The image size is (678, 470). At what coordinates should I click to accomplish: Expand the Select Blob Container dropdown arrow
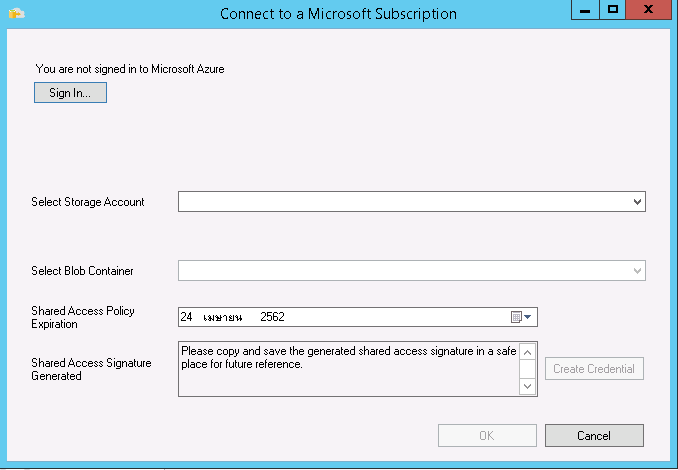pos(638,270)
